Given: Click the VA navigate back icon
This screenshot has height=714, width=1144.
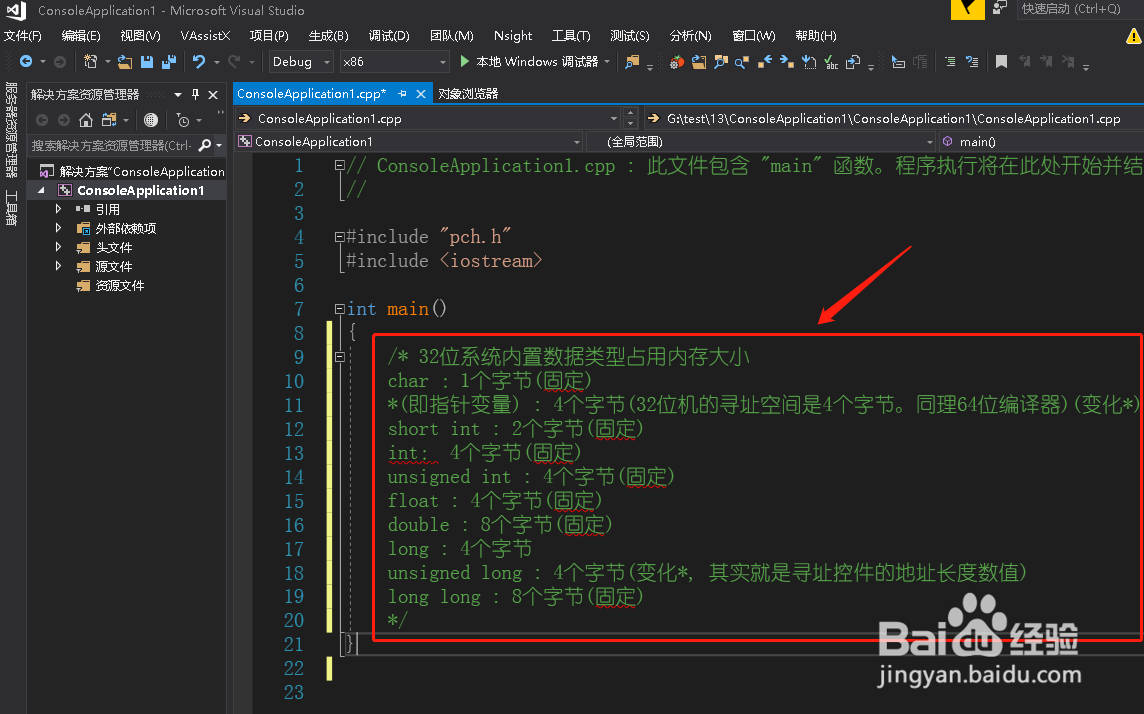Looking at the screenshot, I should click(x=765, y=62).
